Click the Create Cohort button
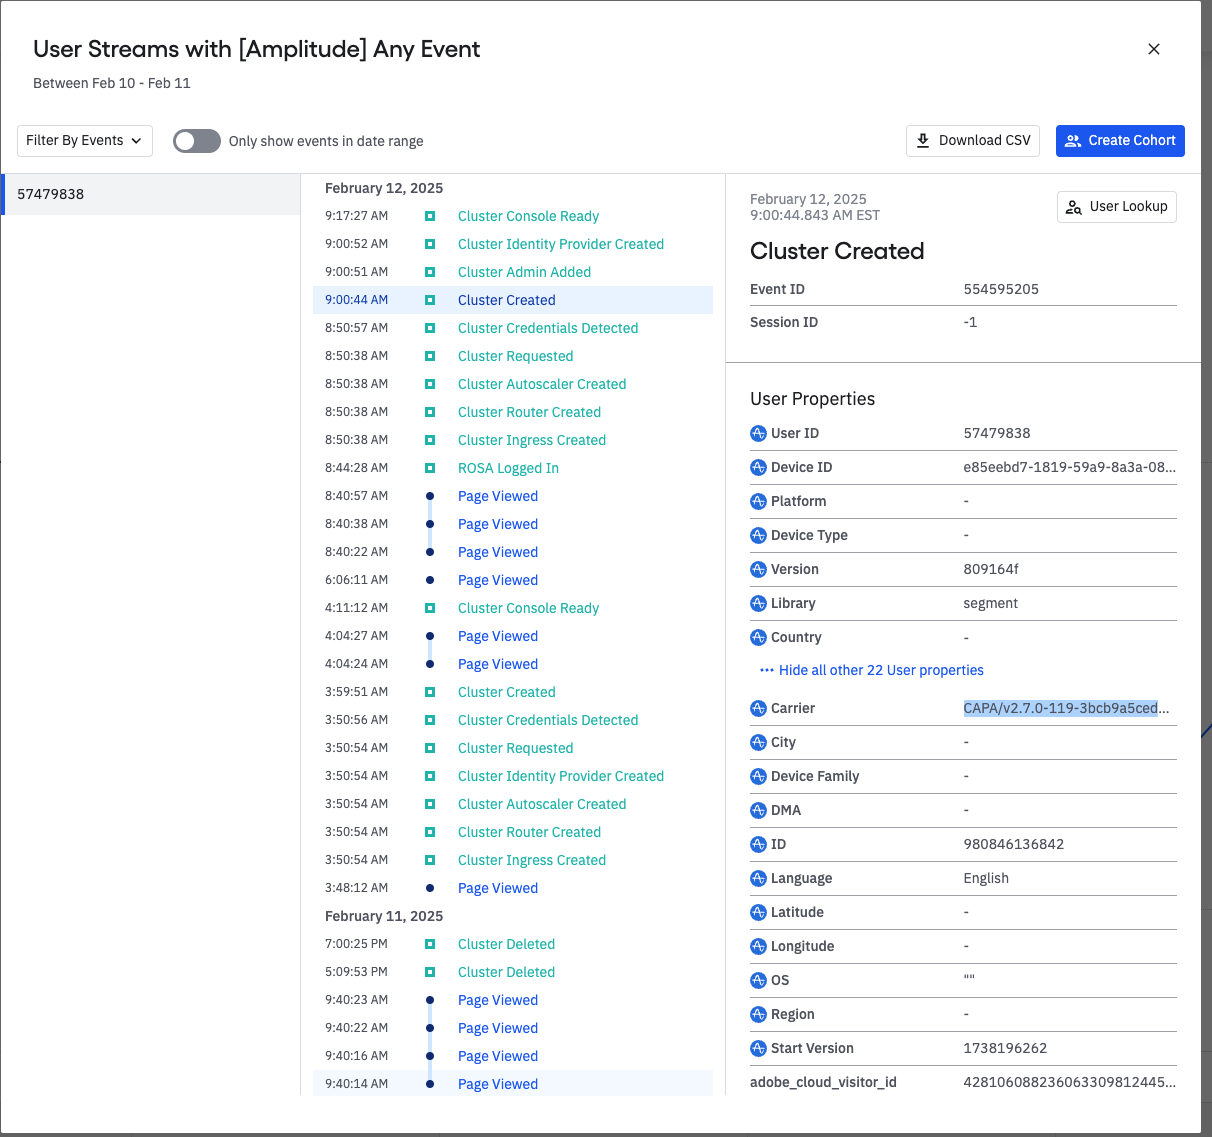This screenshot has width=1212, height=1137. tap(1120, 141)
